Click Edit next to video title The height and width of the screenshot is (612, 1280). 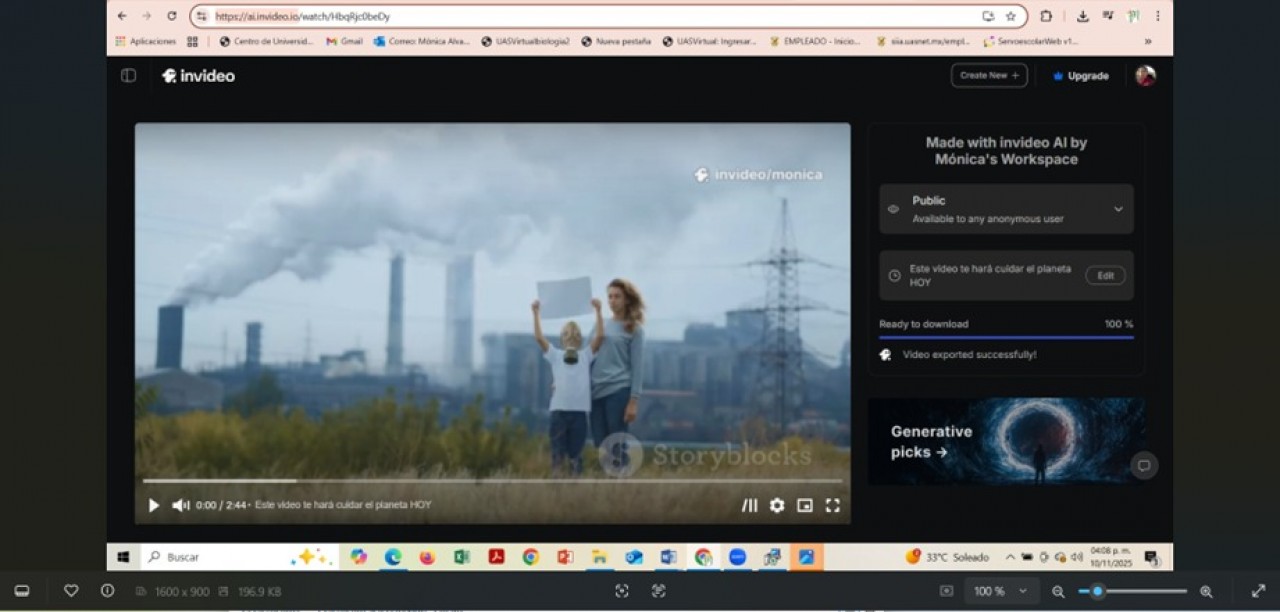(x=1105, y=276)
